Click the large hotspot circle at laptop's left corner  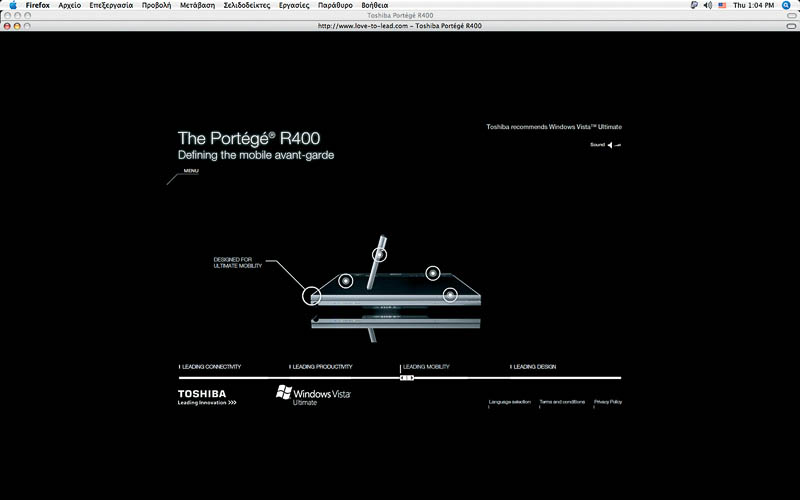[x=311, y=295]
